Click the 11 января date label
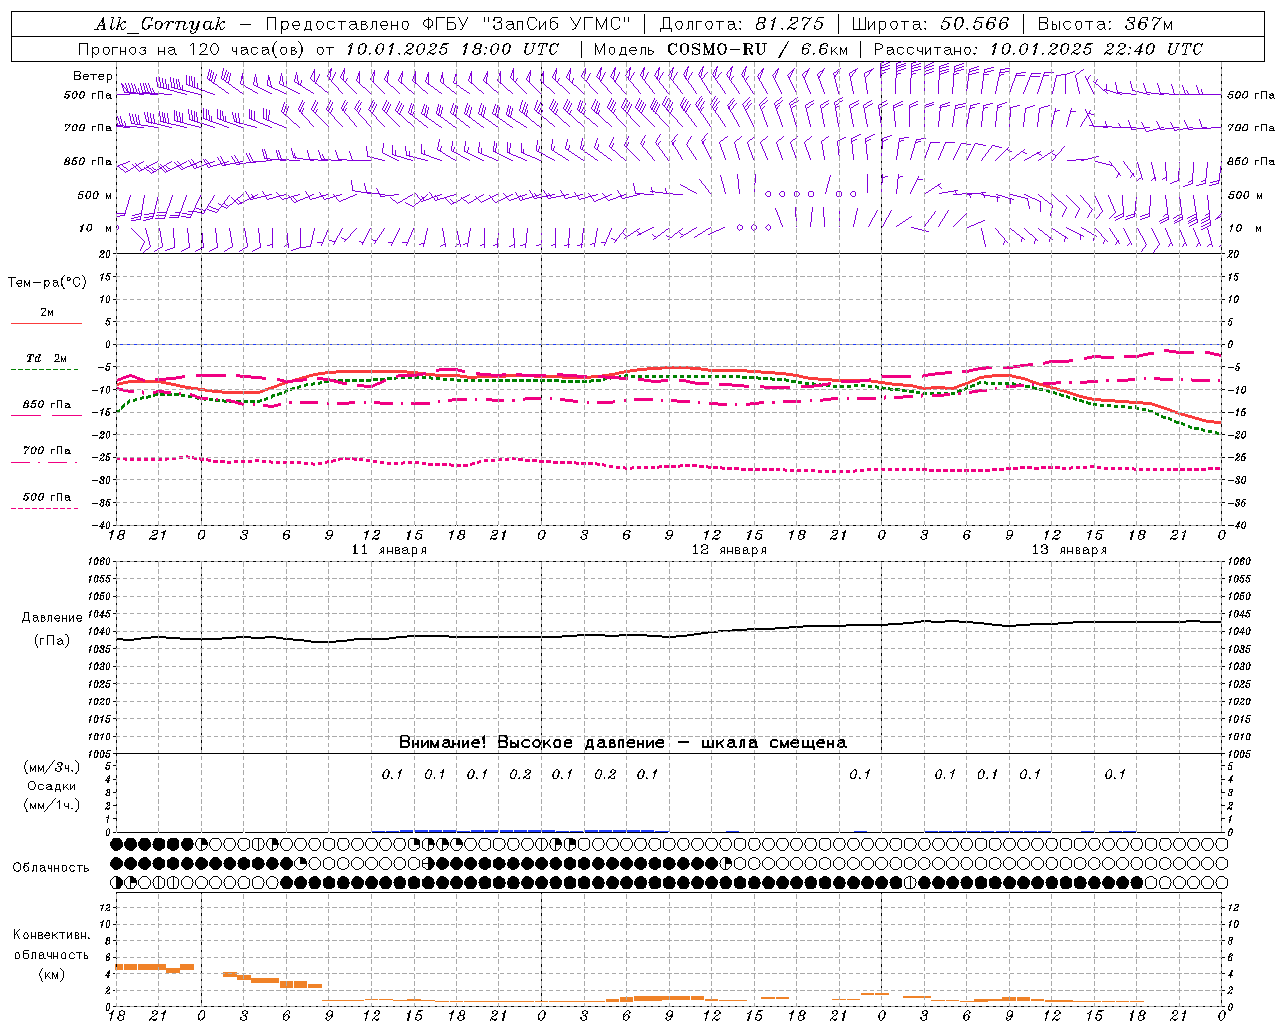The image size is (1280, 1024). tap(390, 550)
